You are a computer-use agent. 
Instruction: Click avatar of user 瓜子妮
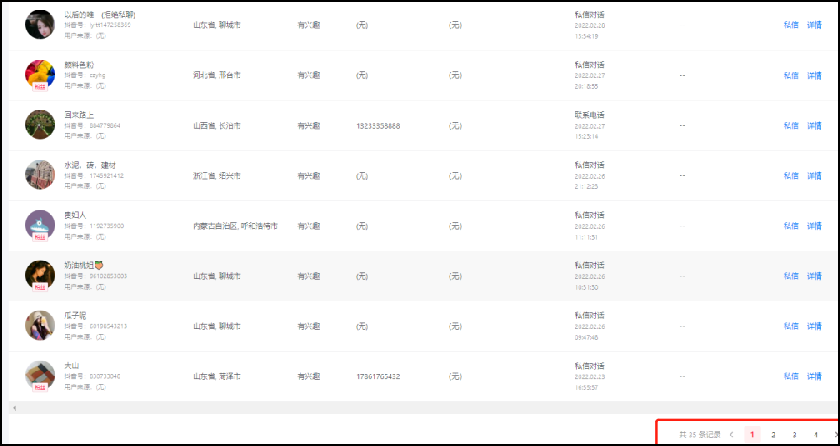point(39,325)
